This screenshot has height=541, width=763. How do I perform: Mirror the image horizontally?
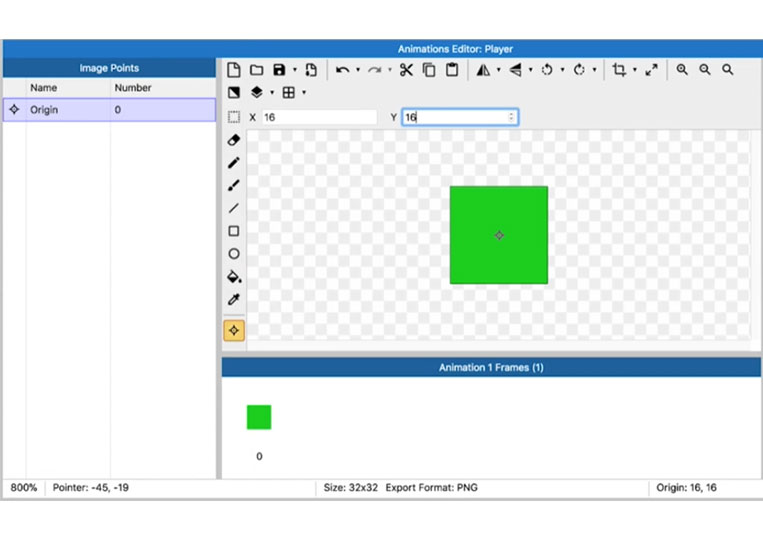pos(483,70)
